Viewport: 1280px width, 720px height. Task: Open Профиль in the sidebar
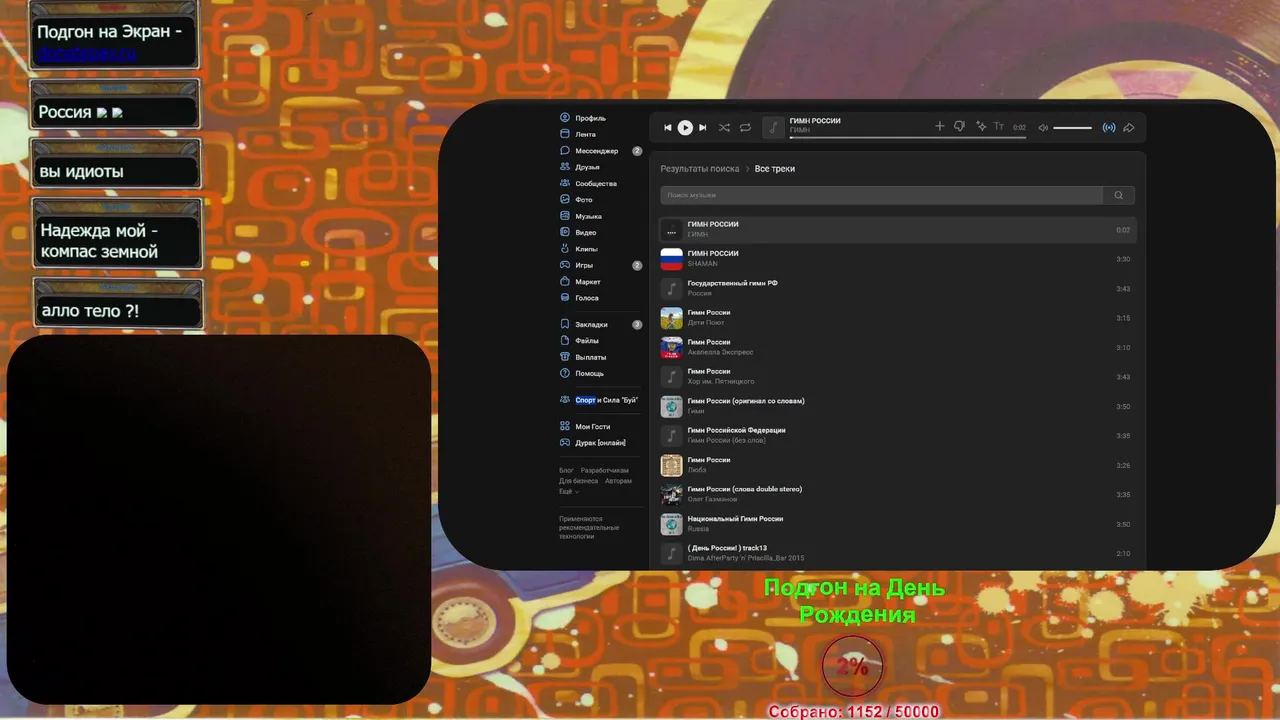coord(590,118)
